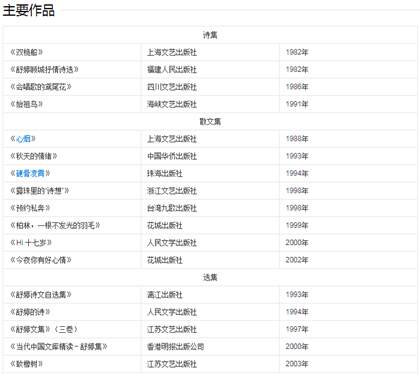Click the year 2002年
Image resolution: width=420 pixels, height=375 pixels.
click(x=297, y=260)
